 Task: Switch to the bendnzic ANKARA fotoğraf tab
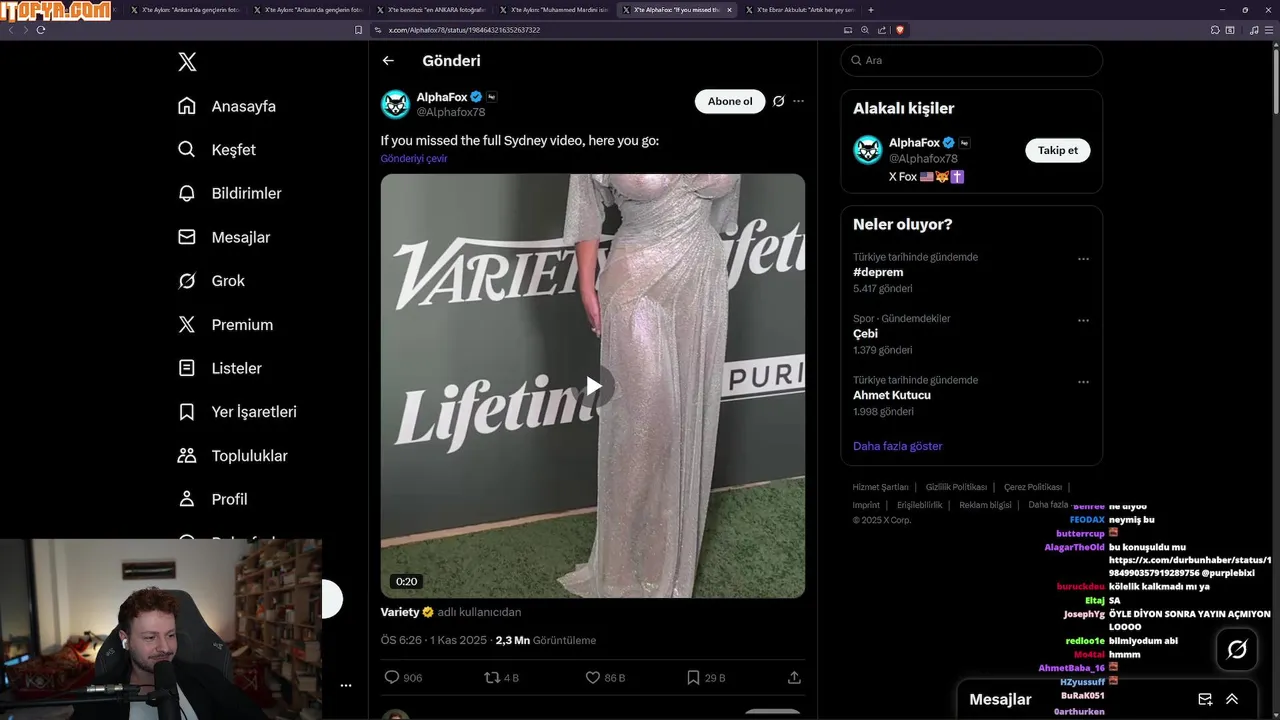pos(431,10)
